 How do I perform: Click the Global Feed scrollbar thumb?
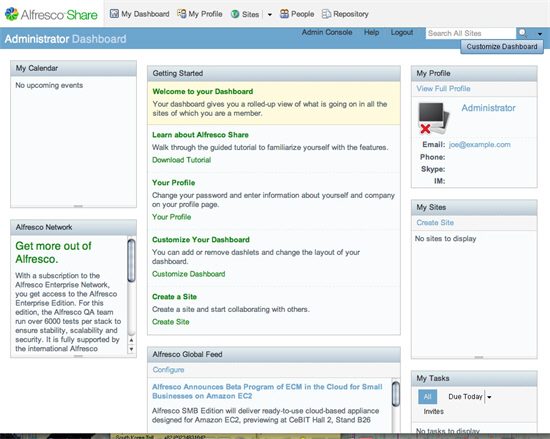[396, 394]
